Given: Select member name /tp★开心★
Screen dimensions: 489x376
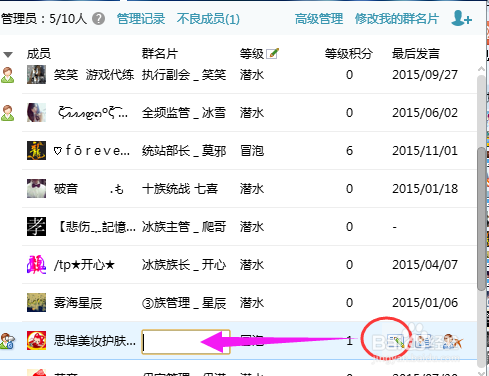Looking at the screenshot, I should coord(84,265).
